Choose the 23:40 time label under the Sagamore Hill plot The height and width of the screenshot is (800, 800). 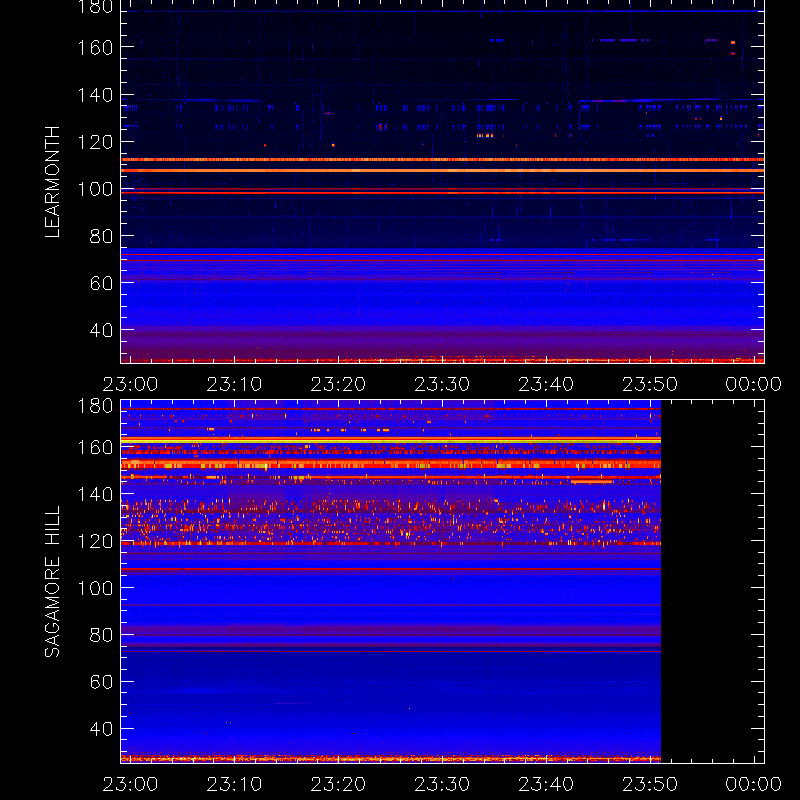[x=546, y=784]
